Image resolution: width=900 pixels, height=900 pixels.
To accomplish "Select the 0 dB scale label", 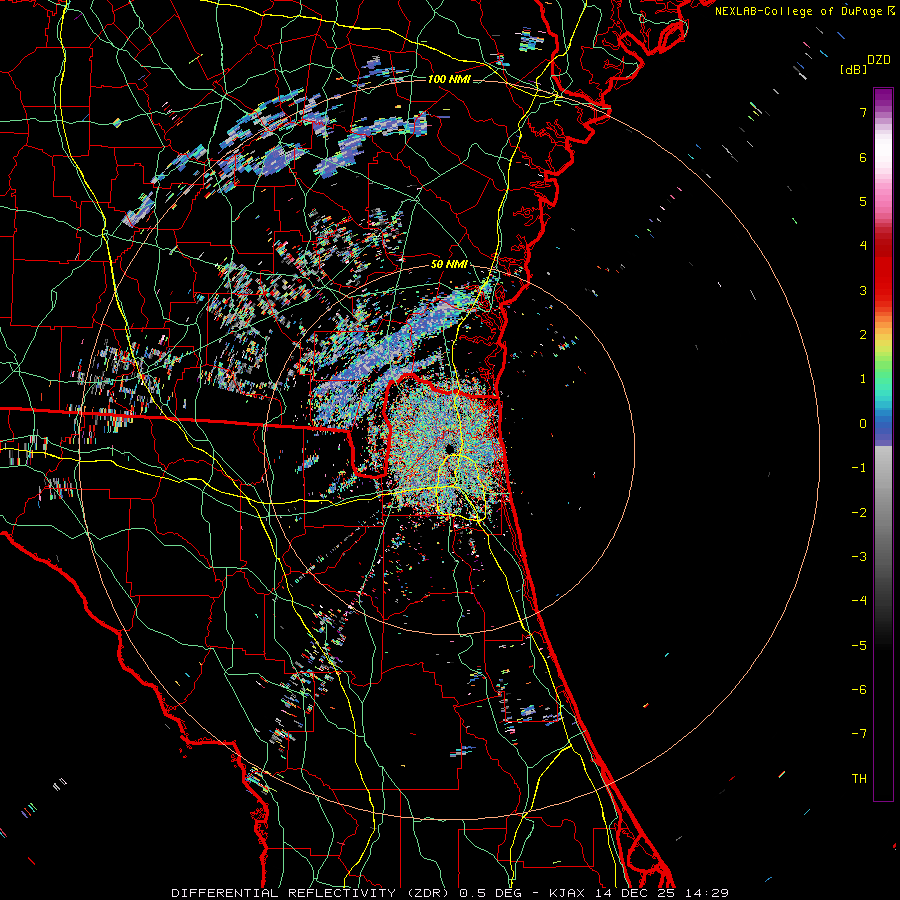I will (x=863, y=424).
